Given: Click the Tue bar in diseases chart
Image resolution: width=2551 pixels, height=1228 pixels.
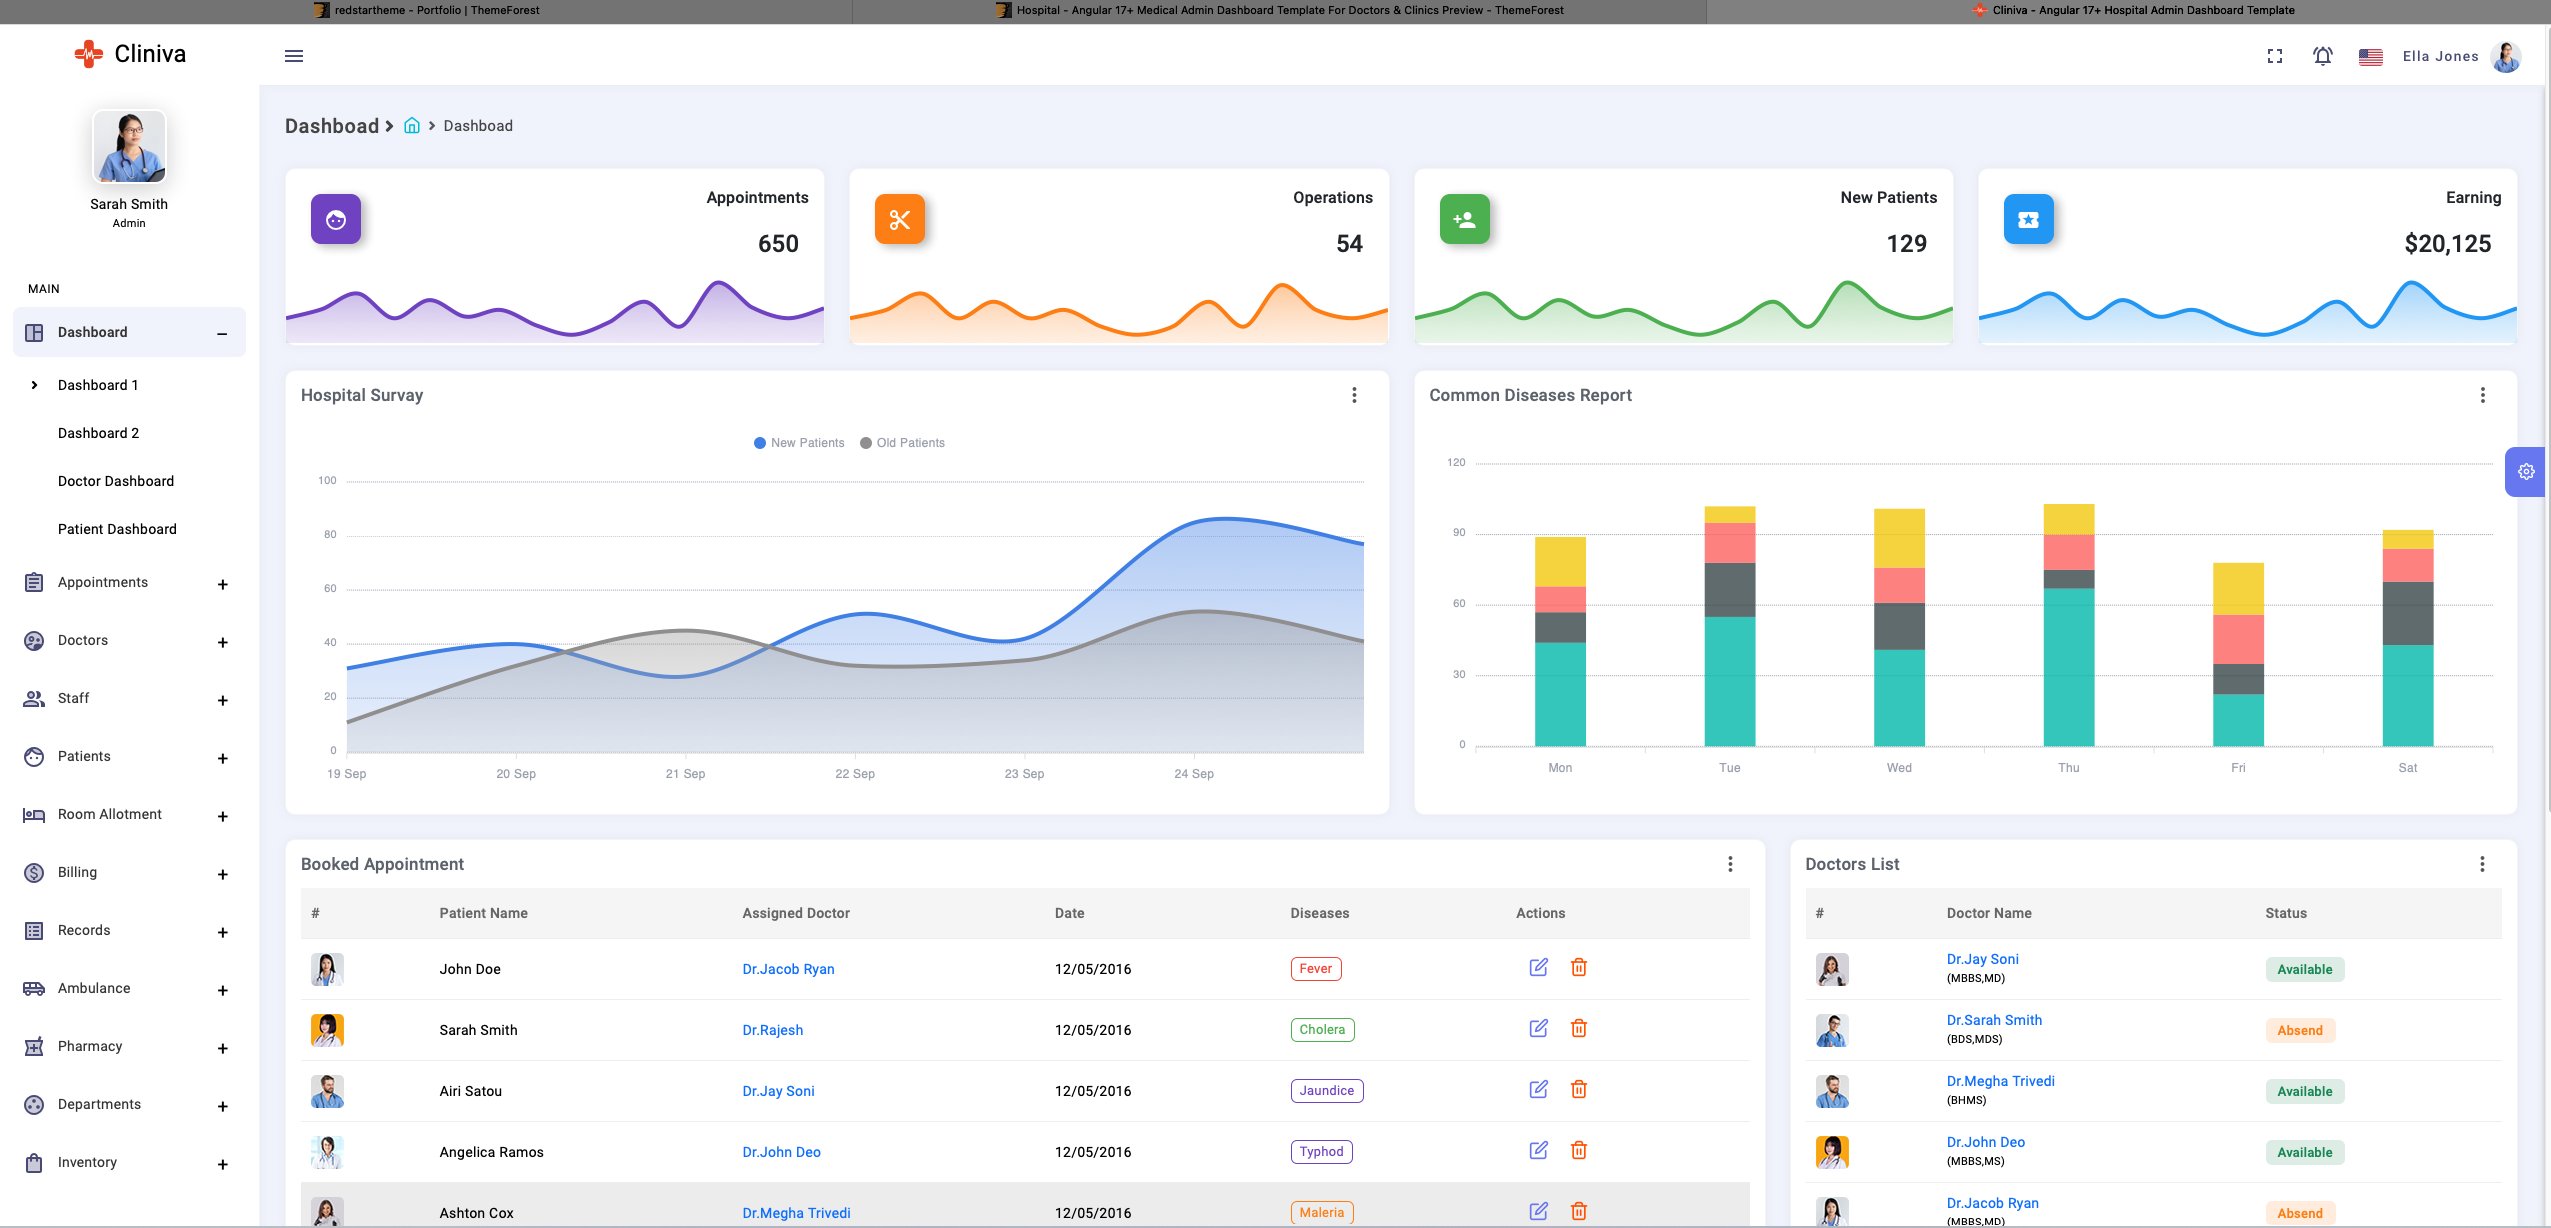Looking at the screenshot, I should click(x=1729, y=626).
